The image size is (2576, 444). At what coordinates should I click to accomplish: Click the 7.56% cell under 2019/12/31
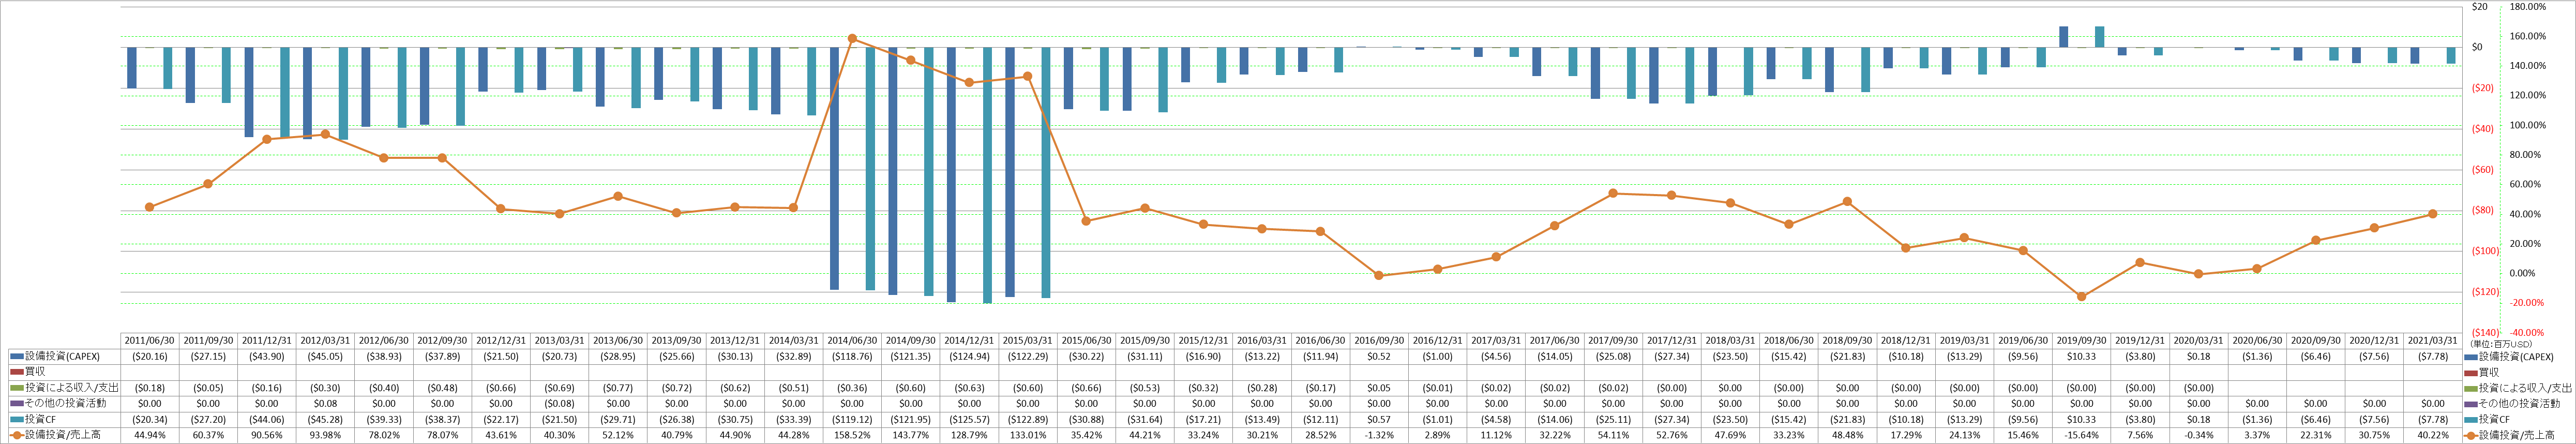[x=2140, y=435]
